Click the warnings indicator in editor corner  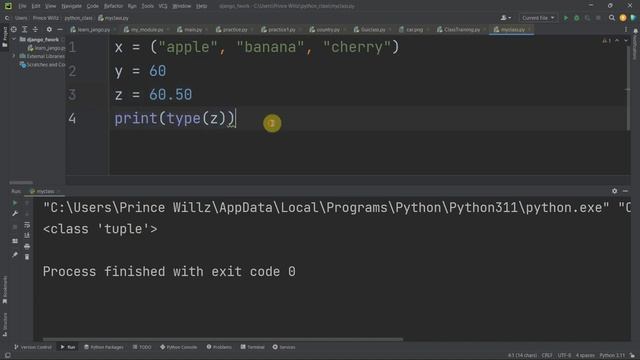pyautogui.click(x=607, y=41)
